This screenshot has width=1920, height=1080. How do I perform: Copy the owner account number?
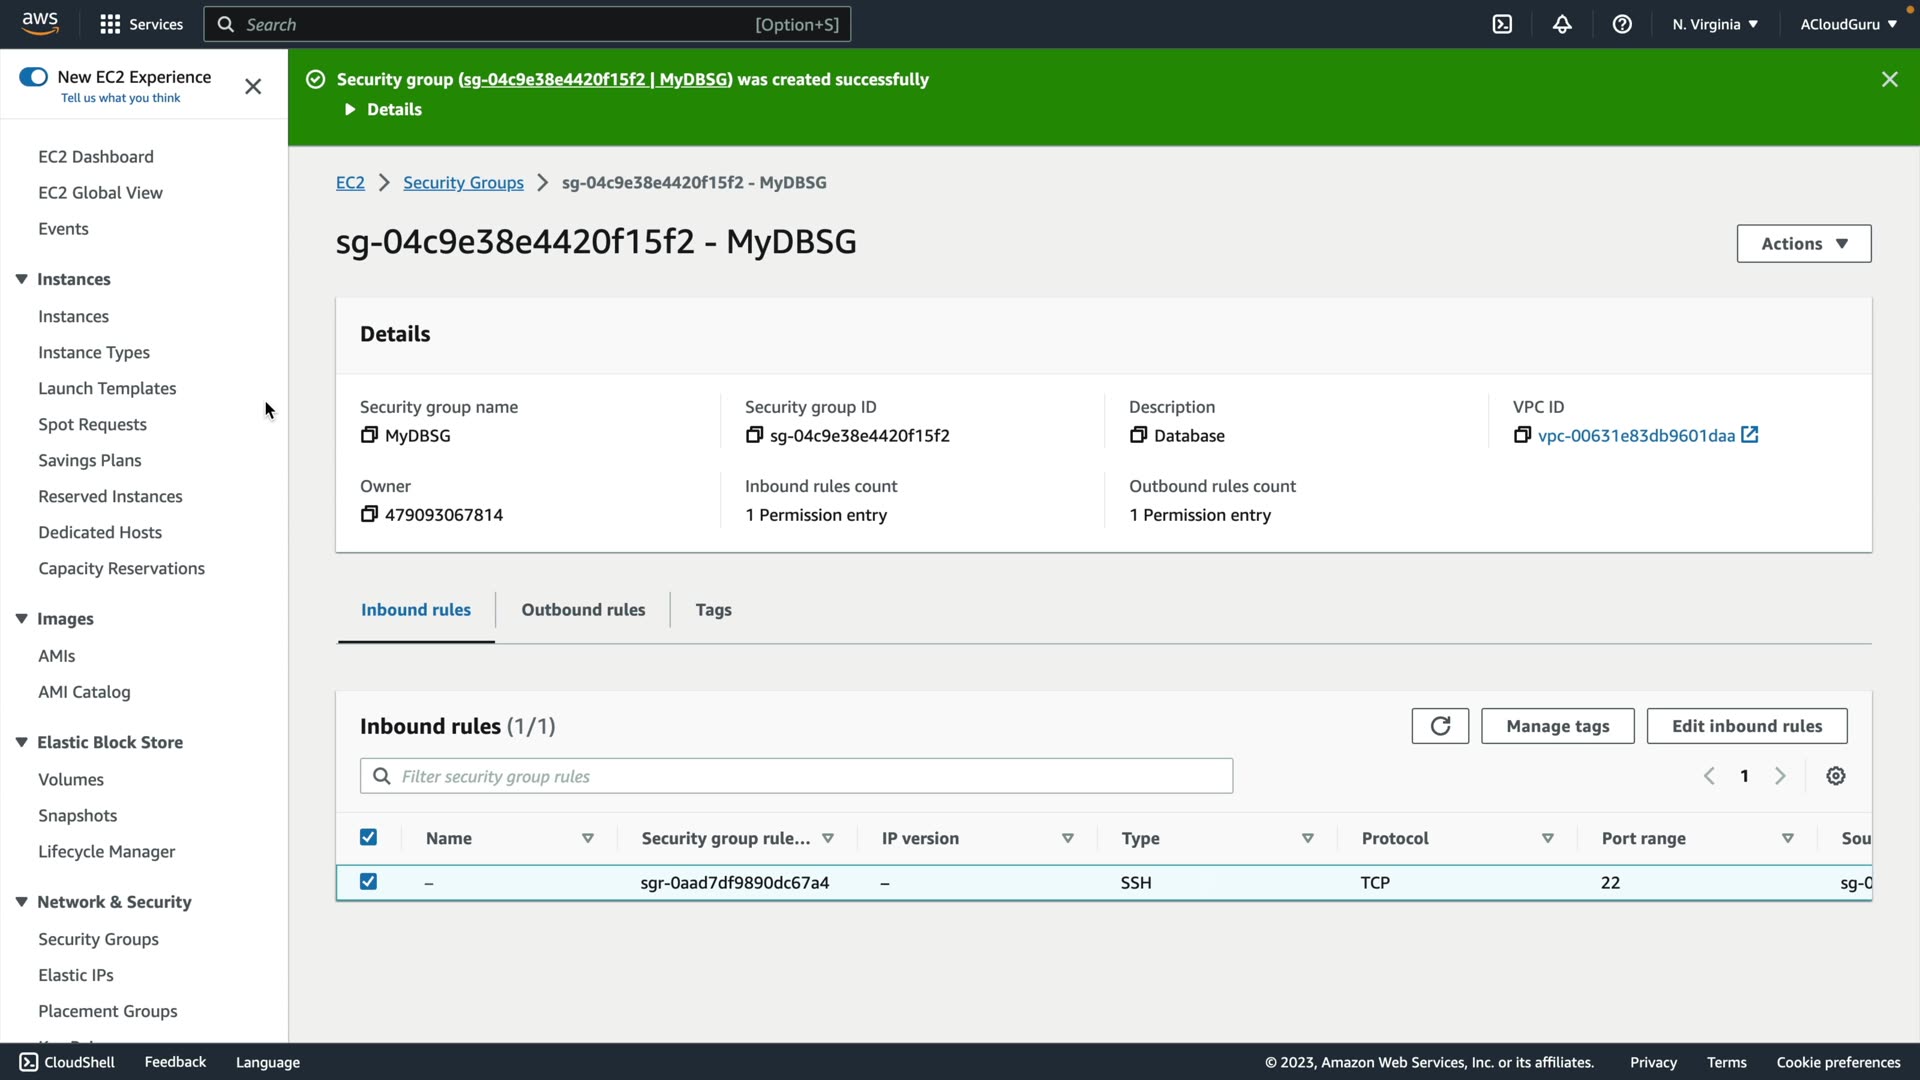[369, 514]
